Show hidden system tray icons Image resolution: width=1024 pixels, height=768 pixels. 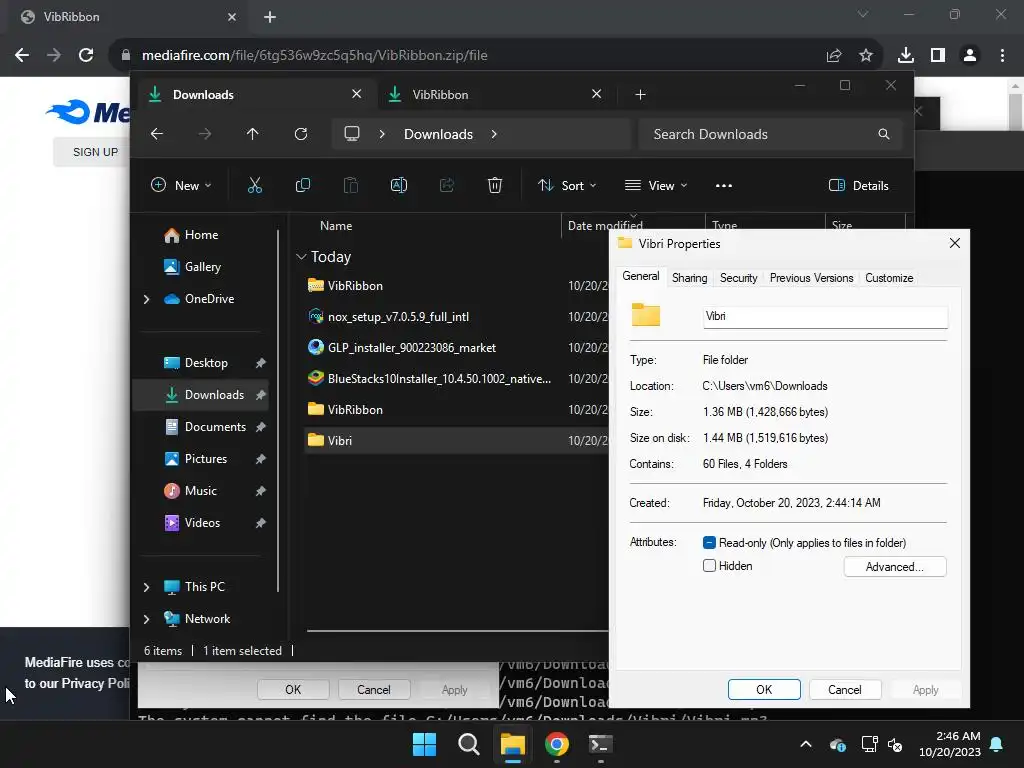tap(806, 744)
